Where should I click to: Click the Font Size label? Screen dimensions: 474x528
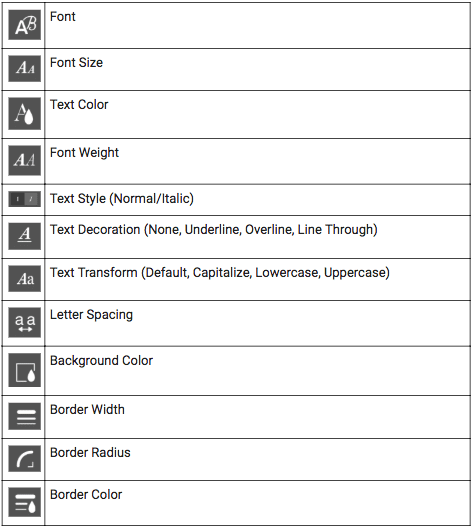pos(76,63)
